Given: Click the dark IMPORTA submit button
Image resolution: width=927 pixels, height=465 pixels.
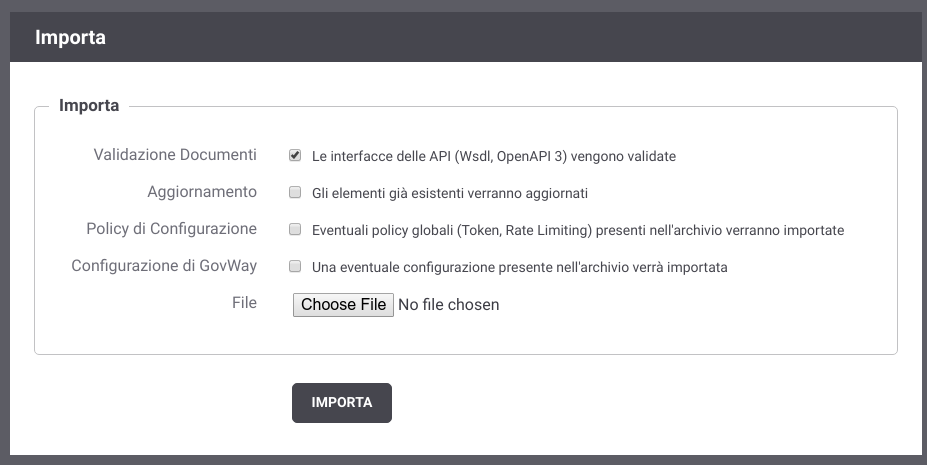Looking at the screenshot, I should (342, 402).
